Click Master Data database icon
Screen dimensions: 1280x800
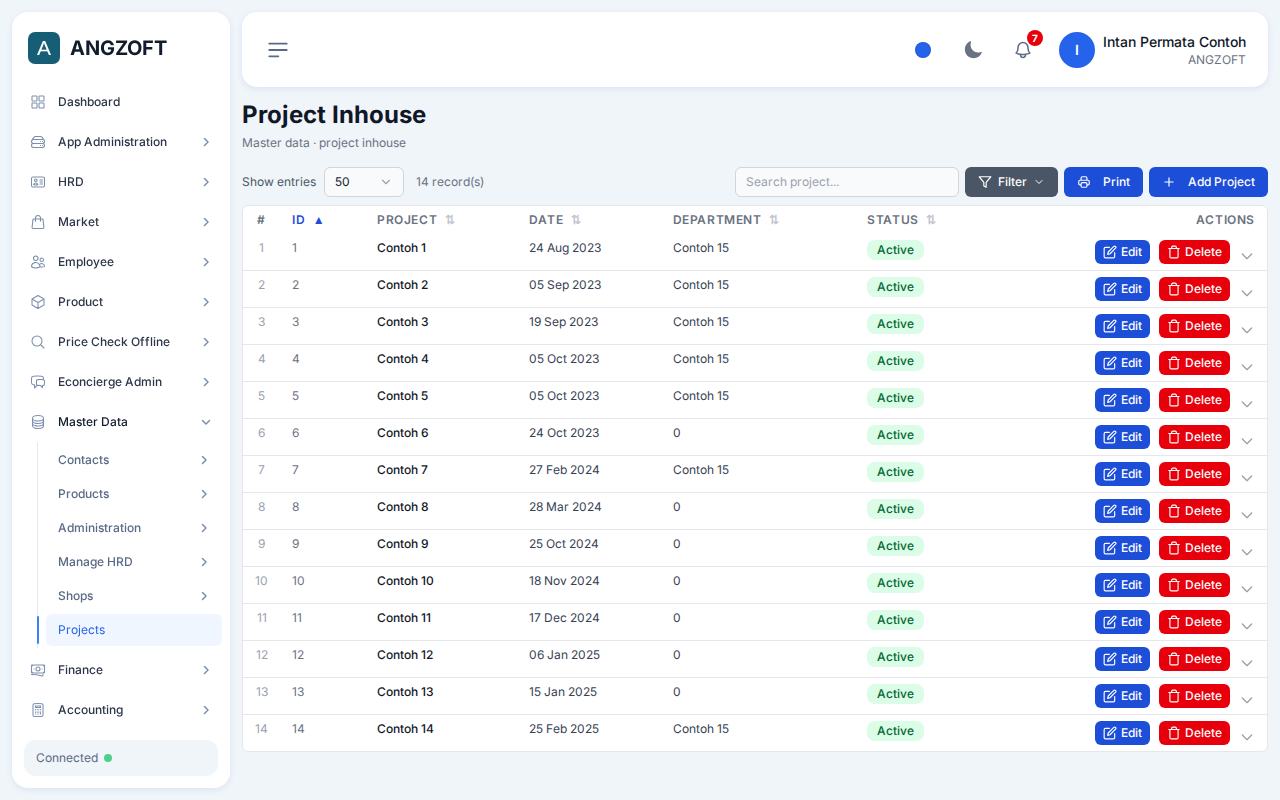[x=38, y=422]
